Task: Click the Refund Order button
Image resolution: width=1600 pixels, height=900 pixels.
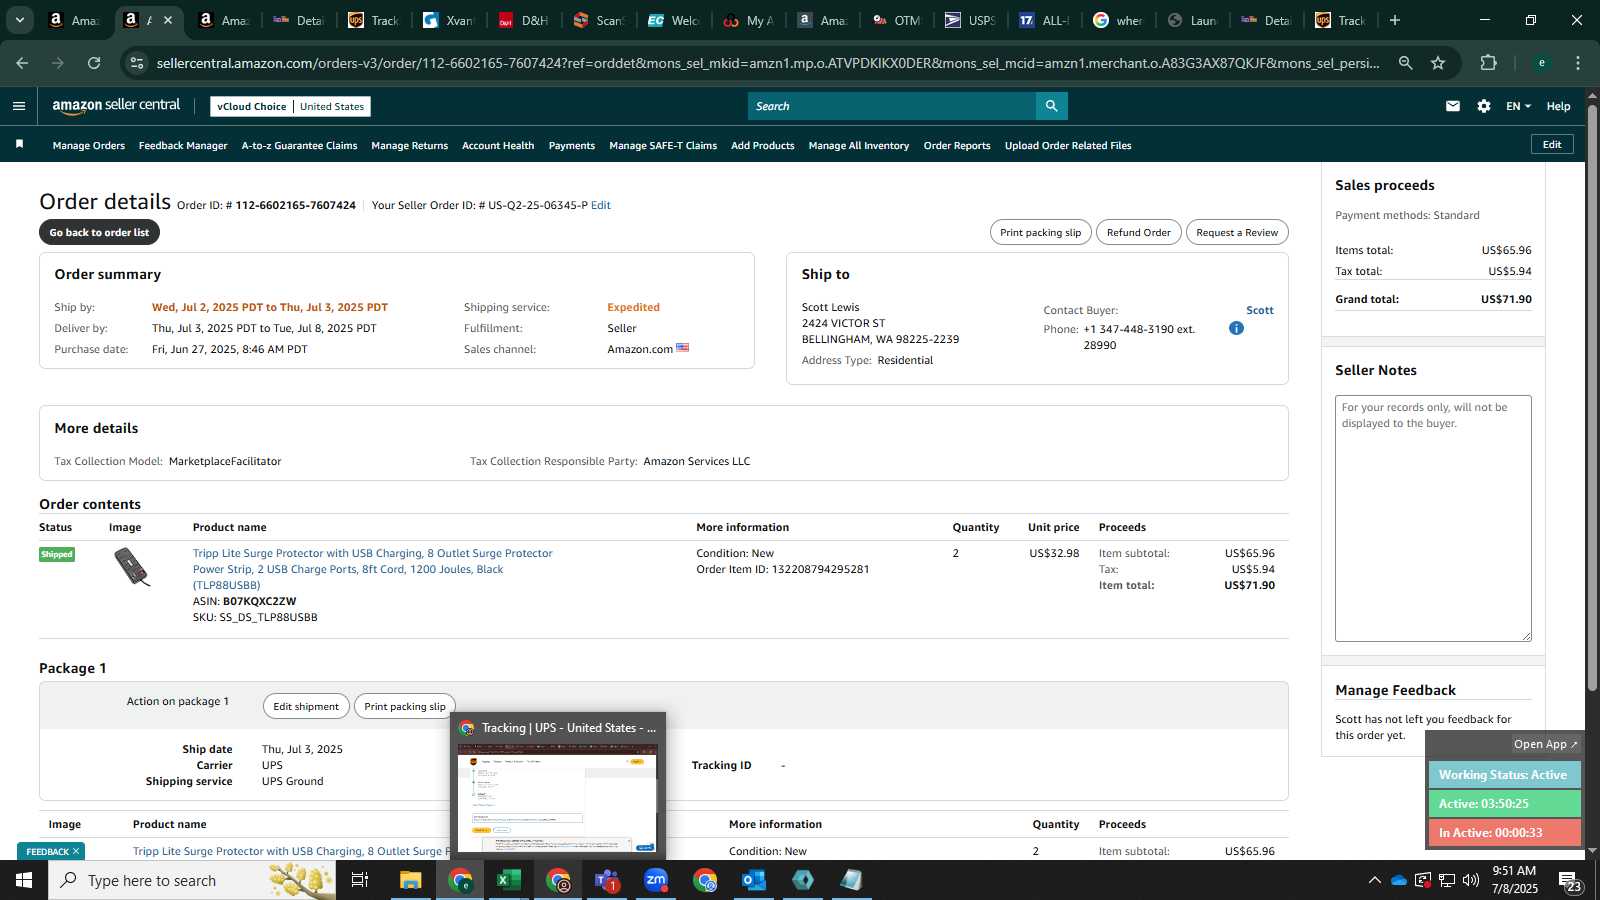Action: 1138,232
